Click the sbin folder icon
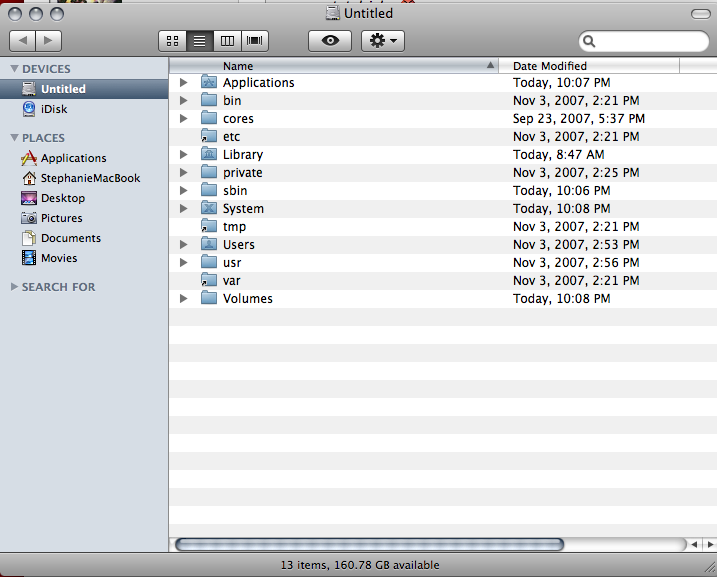 click(209, 190)
